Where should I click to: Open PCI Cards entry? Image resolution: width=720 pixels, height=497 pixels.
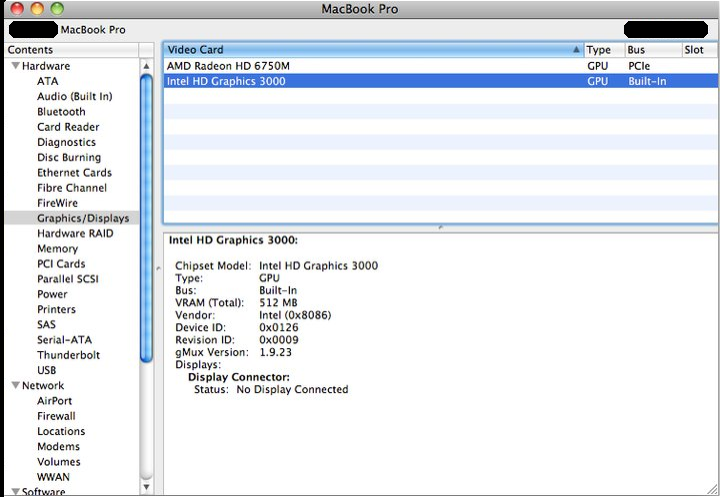point(61,264)
